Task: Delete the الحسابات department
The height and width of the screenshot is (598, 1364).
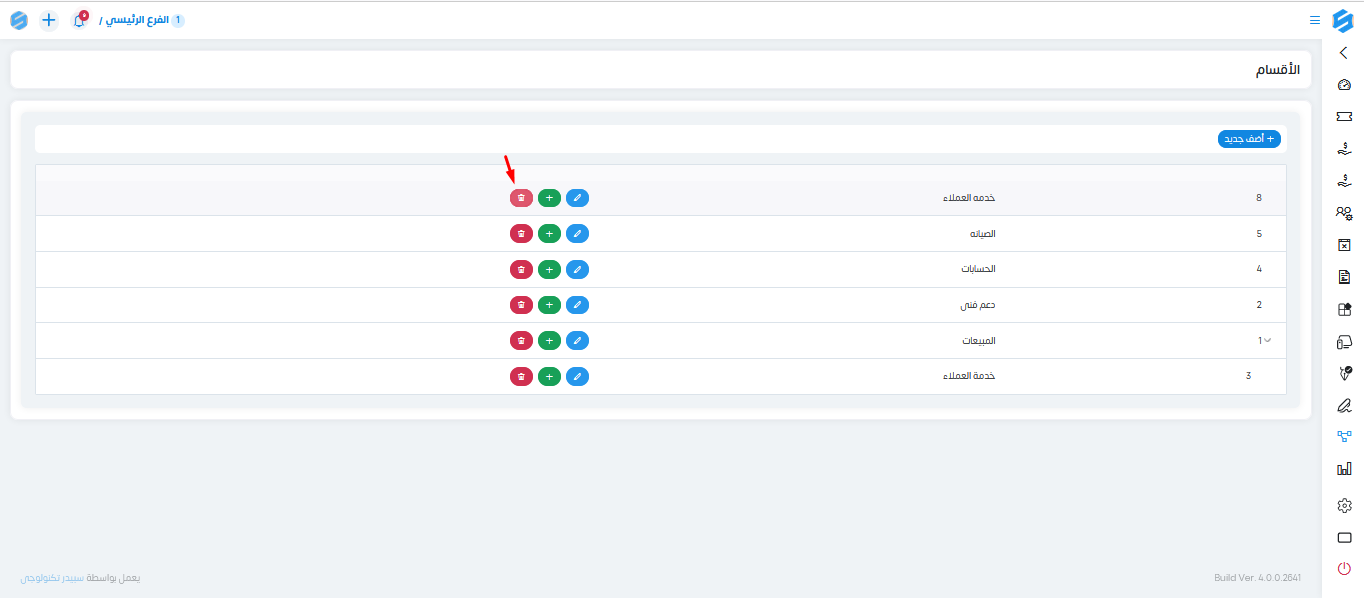Action: coord(521,269)
